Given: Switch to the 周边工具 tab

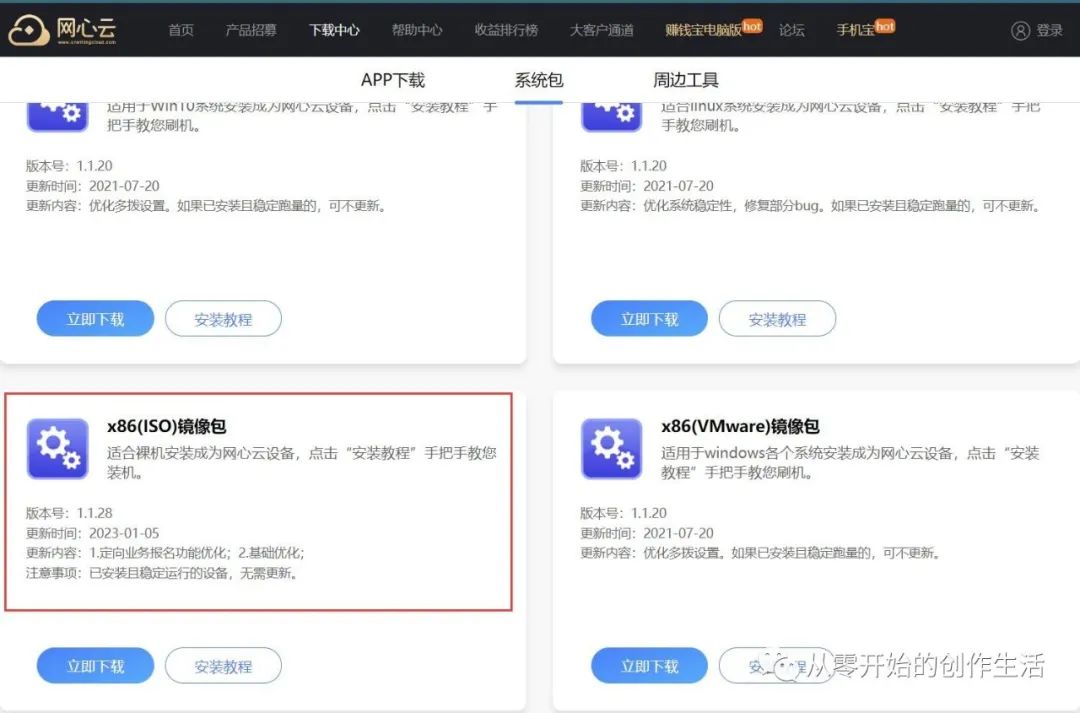Looking at the screenshot, I should 685,80.
